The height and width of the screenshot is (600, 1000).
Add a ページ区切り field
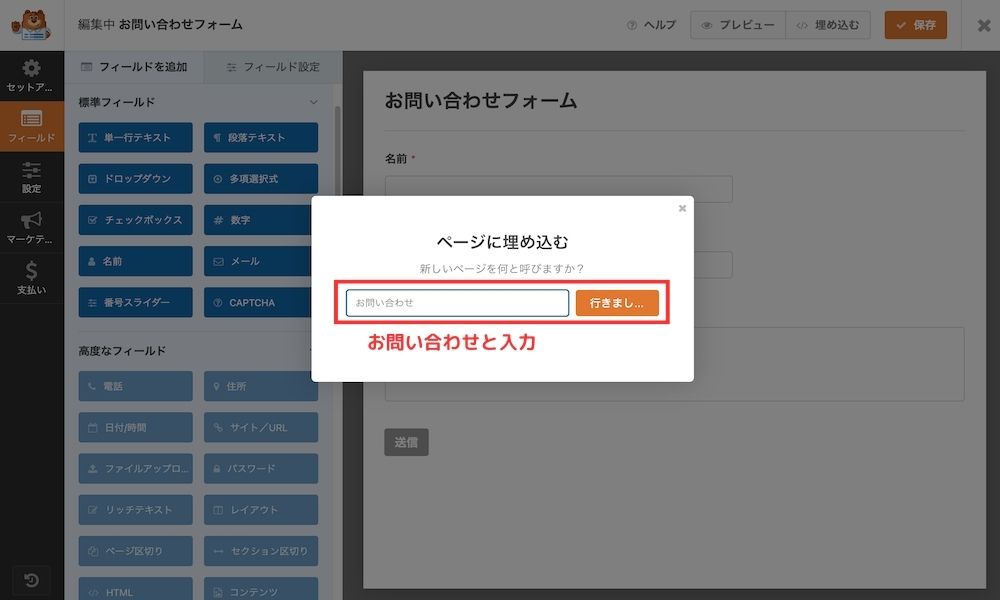(x=135, y=551)
